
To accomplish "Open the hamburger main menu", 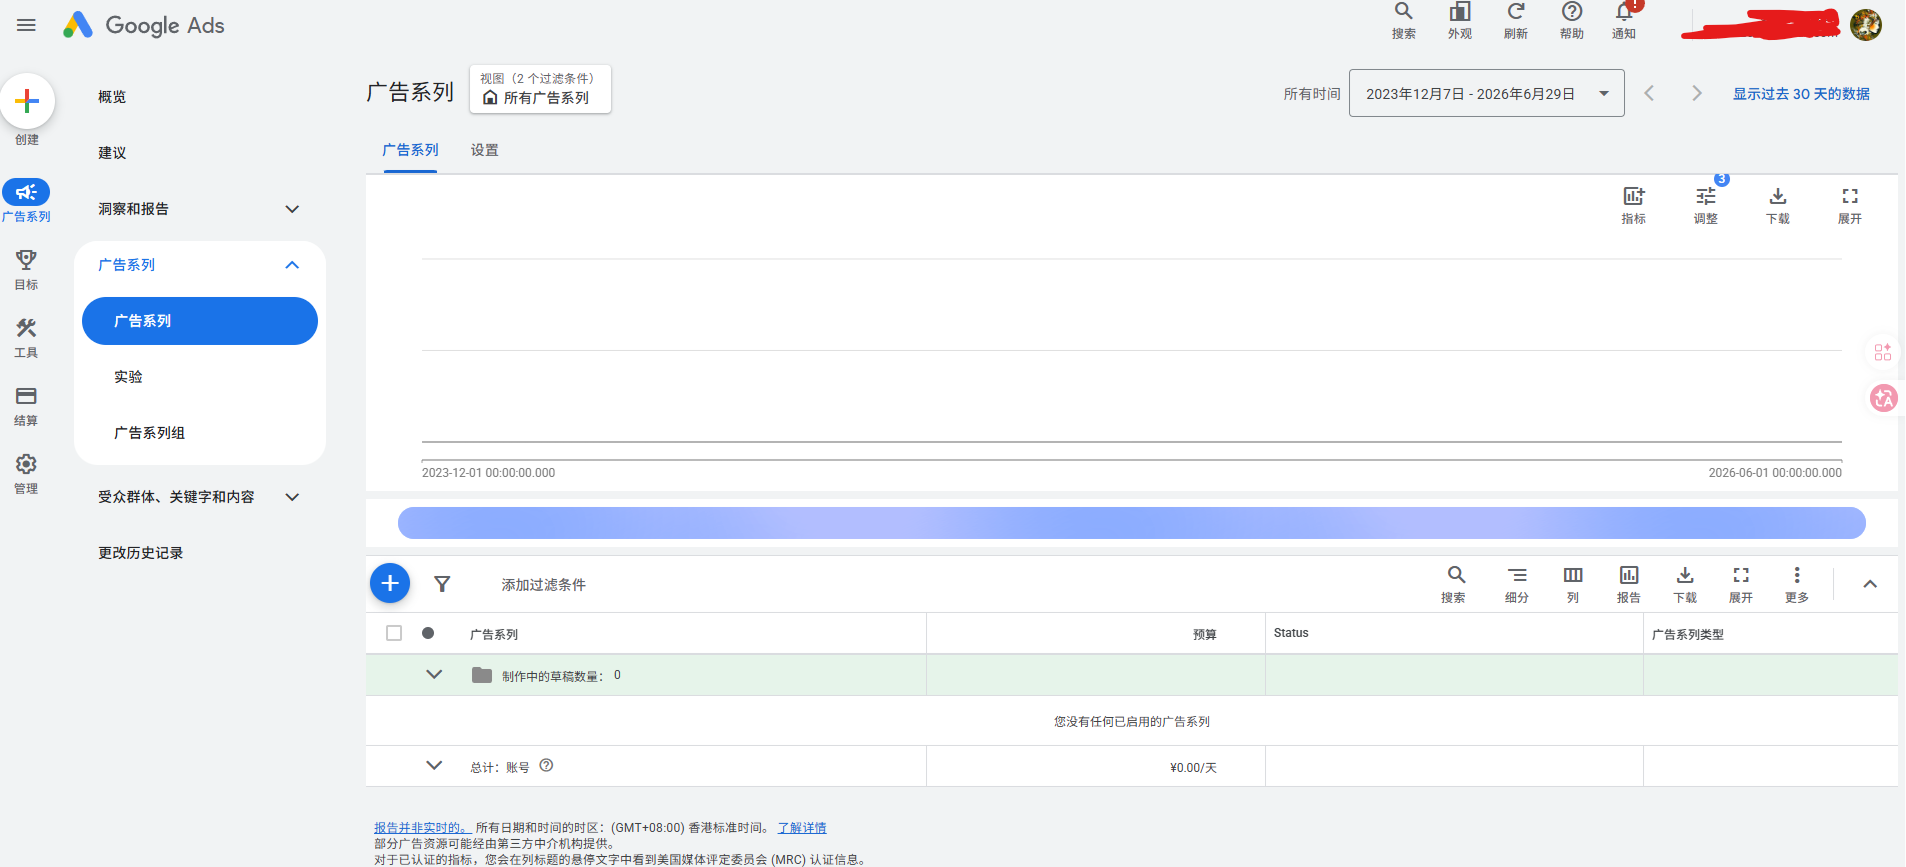I will pyautogui.click(x=27, y=25).
